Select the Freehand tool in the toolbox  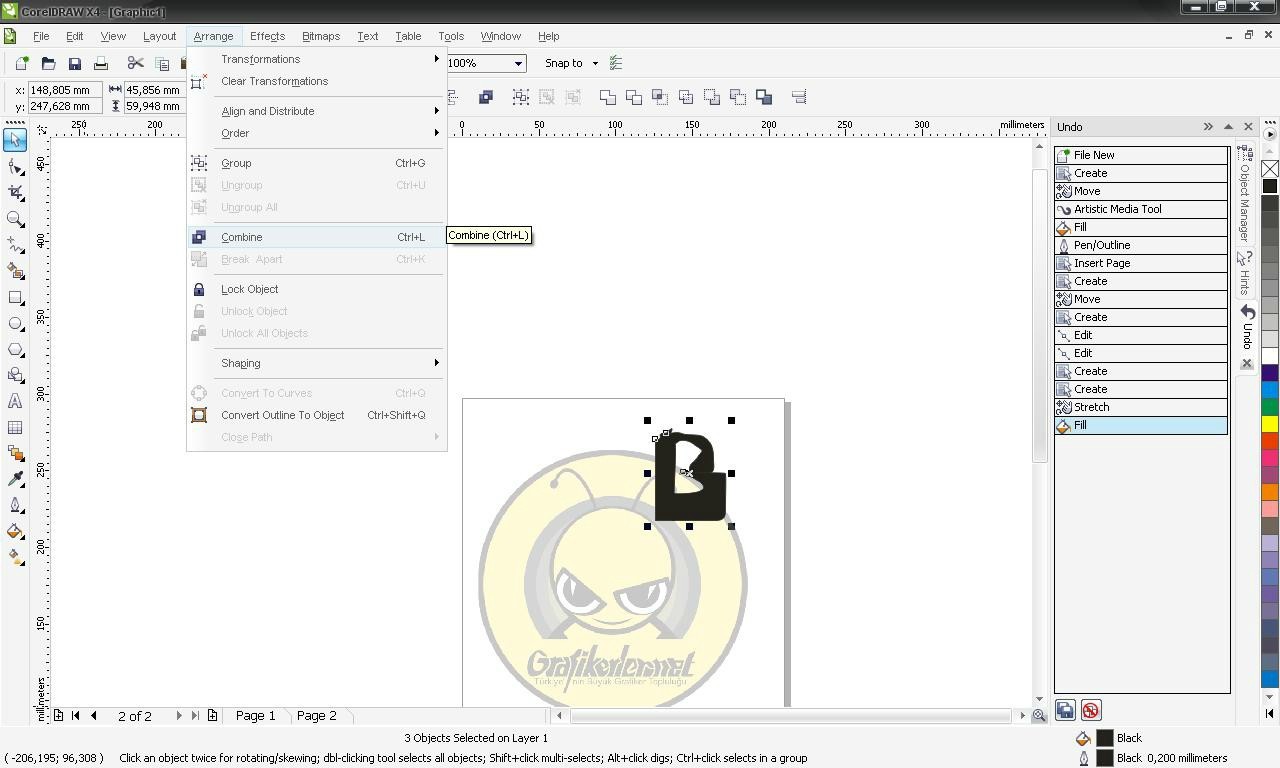click(15, 244)
